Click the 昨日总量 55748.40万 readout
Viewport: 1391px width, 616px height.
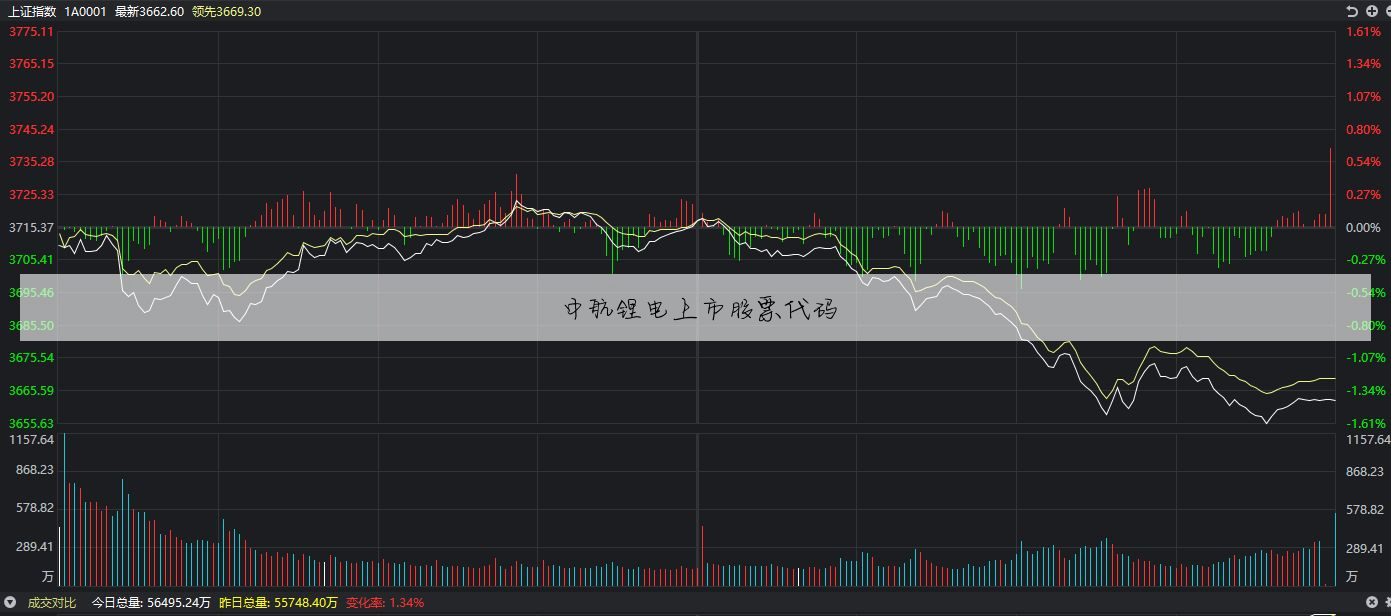pos(278,603)
